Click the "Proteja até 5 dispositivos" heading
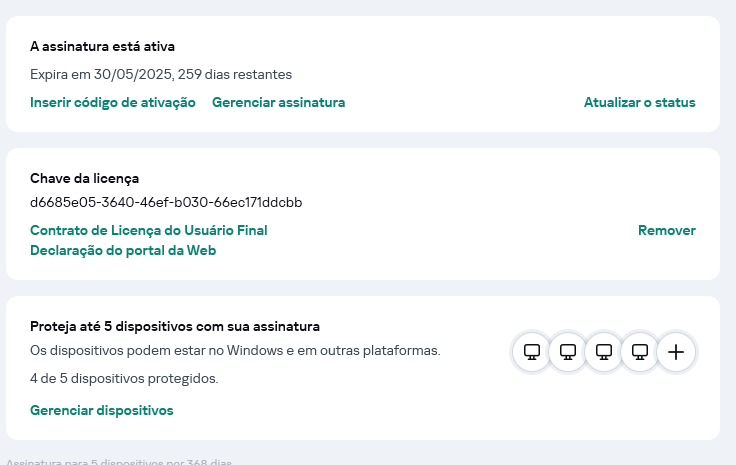The image size is (736, 465). click(x=175, y=326)
